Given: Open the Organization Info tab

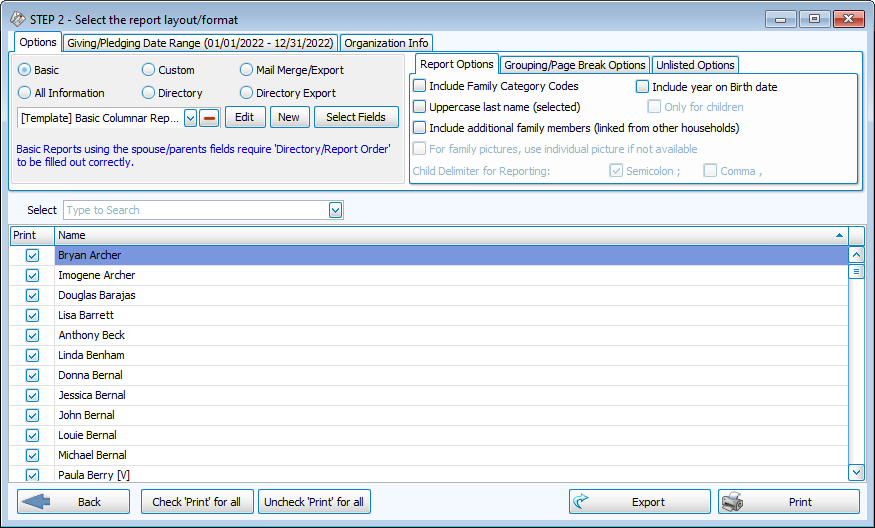Looking at the screenshot, I should pos(386,43).
